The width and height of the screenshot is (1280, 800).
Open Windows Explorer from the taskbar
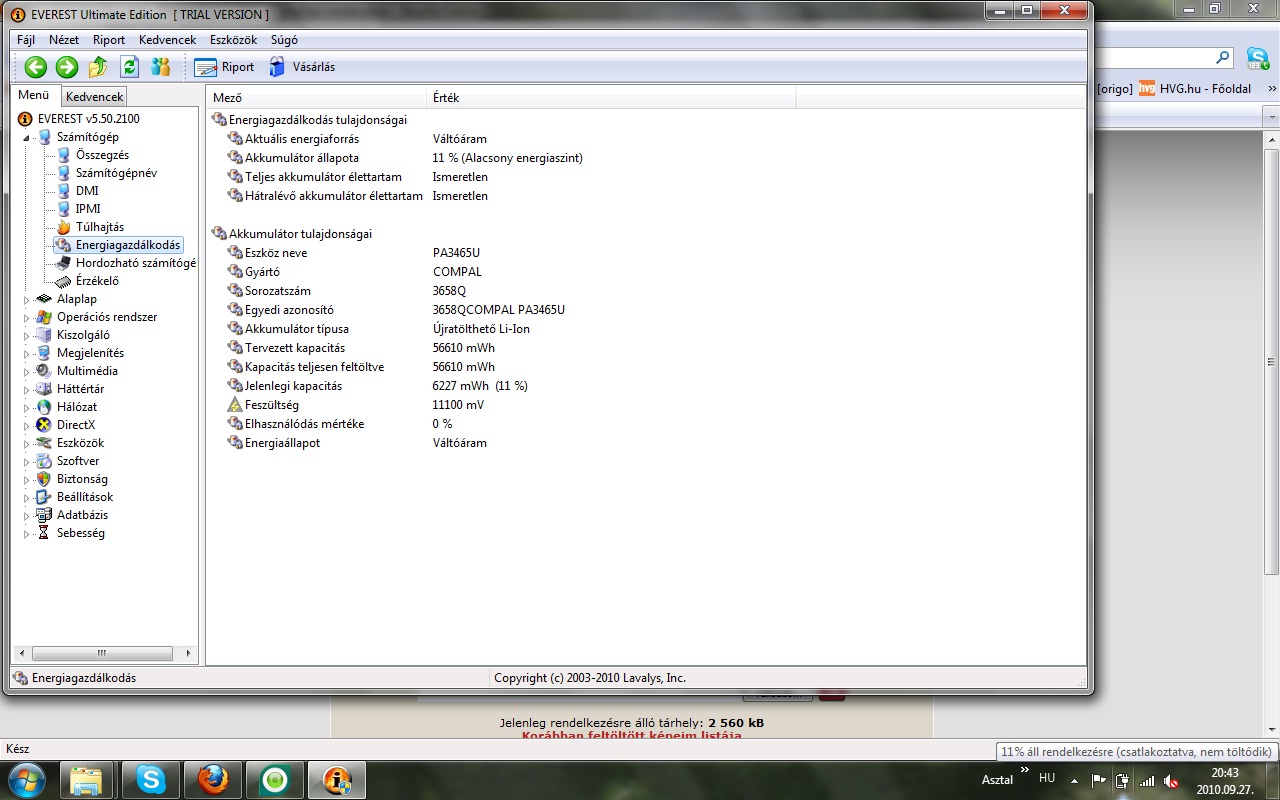87,779
